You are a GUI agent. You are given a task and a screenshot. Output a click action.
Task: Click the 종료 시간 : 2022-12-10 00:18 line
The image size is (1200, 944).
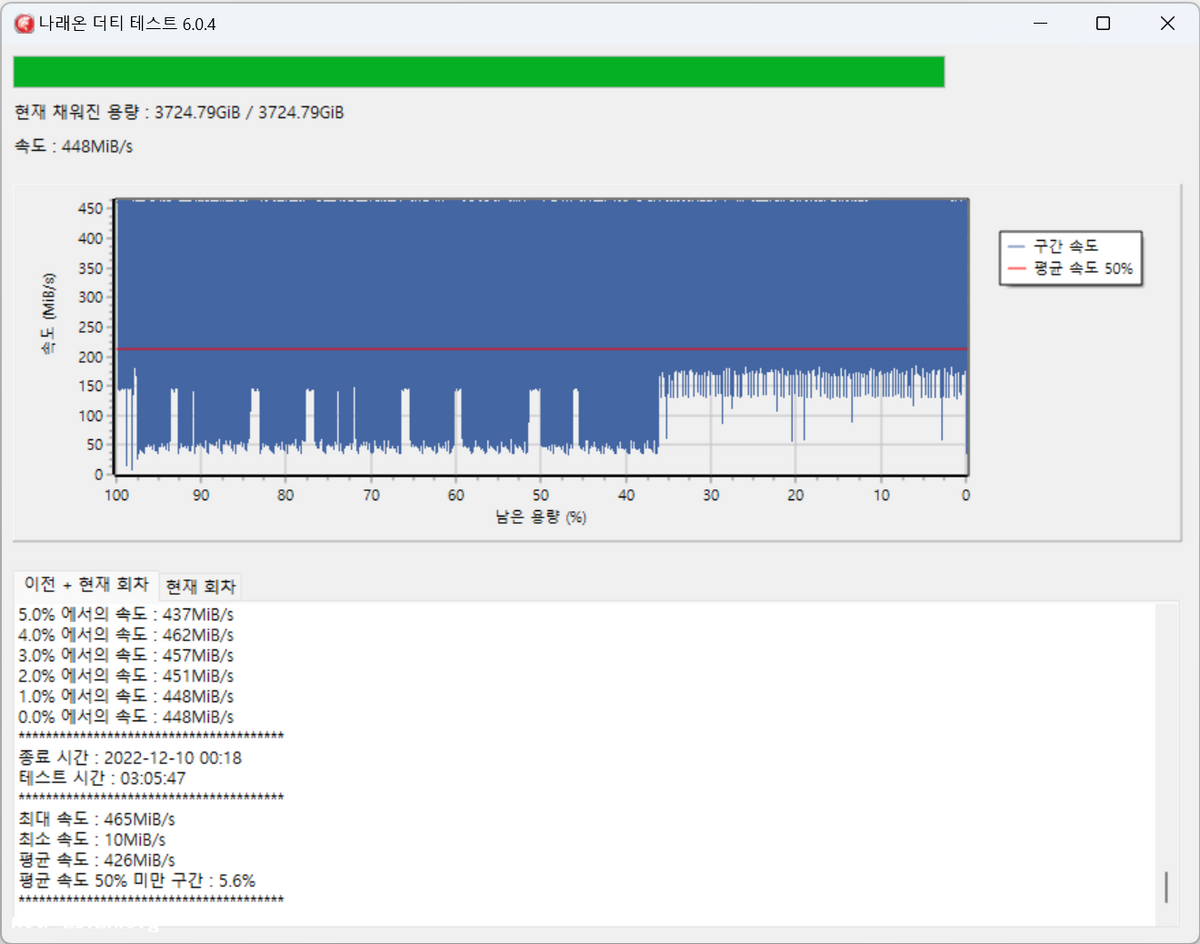click(x=130, y=758)
